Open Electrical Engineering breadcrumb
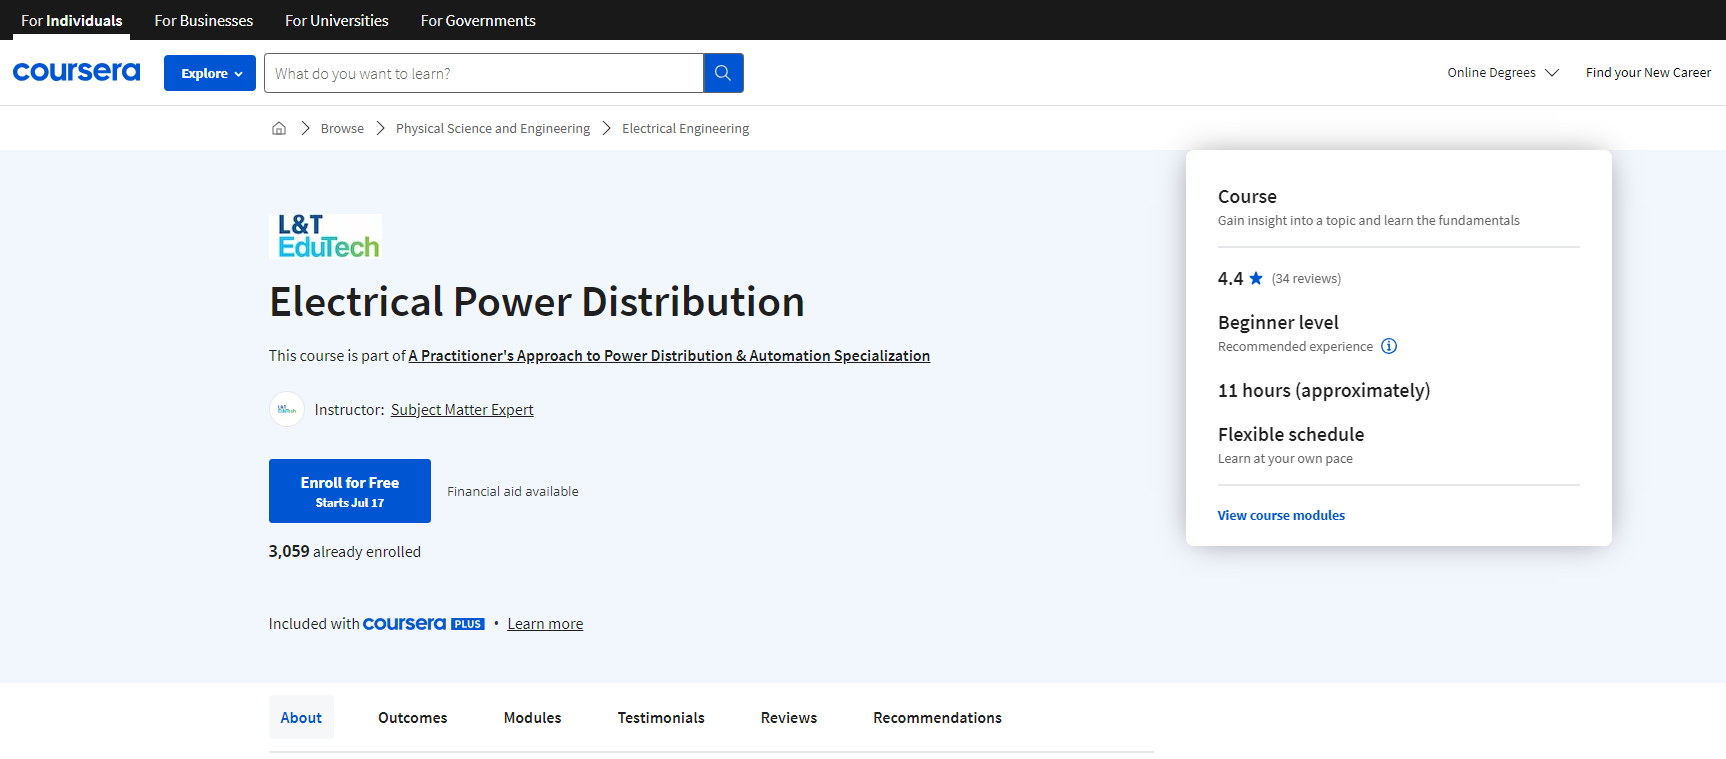The width and height of the screenshot is (1726, 759). [x=685, y=128]
